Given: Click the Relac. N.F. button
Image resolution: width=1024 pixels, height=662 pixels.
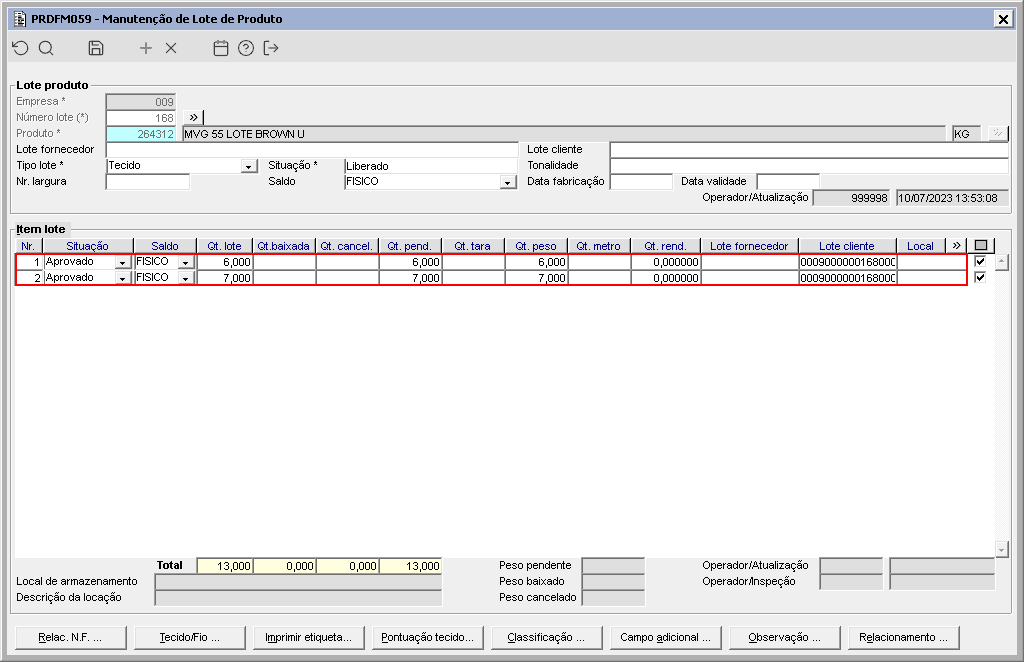Looking at the screenshot, I should point(71,638).
